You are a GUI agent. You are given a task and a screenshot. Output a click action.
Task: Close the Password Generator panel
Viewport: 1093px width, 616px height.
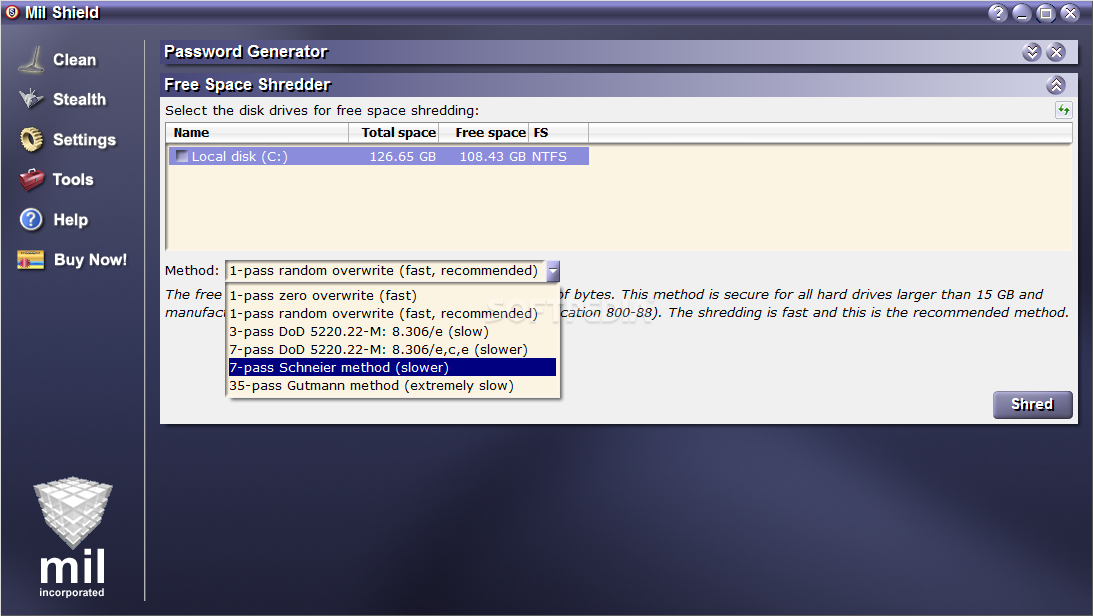click(x=1056, y=52)
